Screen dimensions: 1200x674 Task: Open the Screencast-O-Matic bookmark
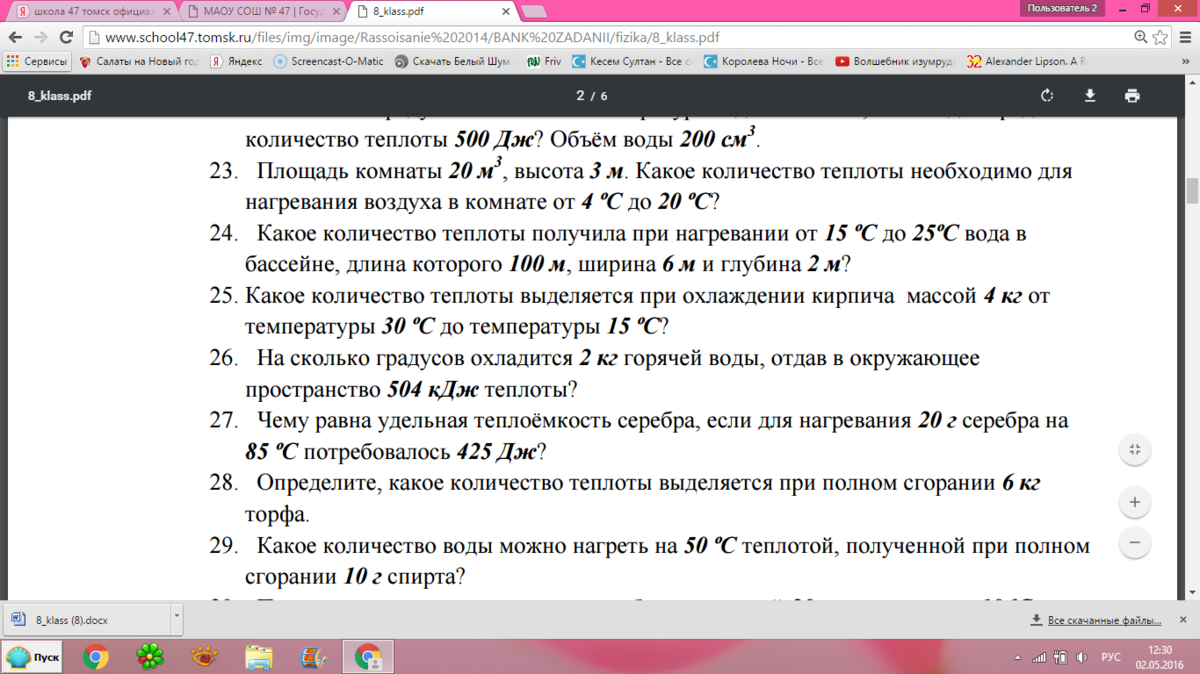click(x=329, y=61)
